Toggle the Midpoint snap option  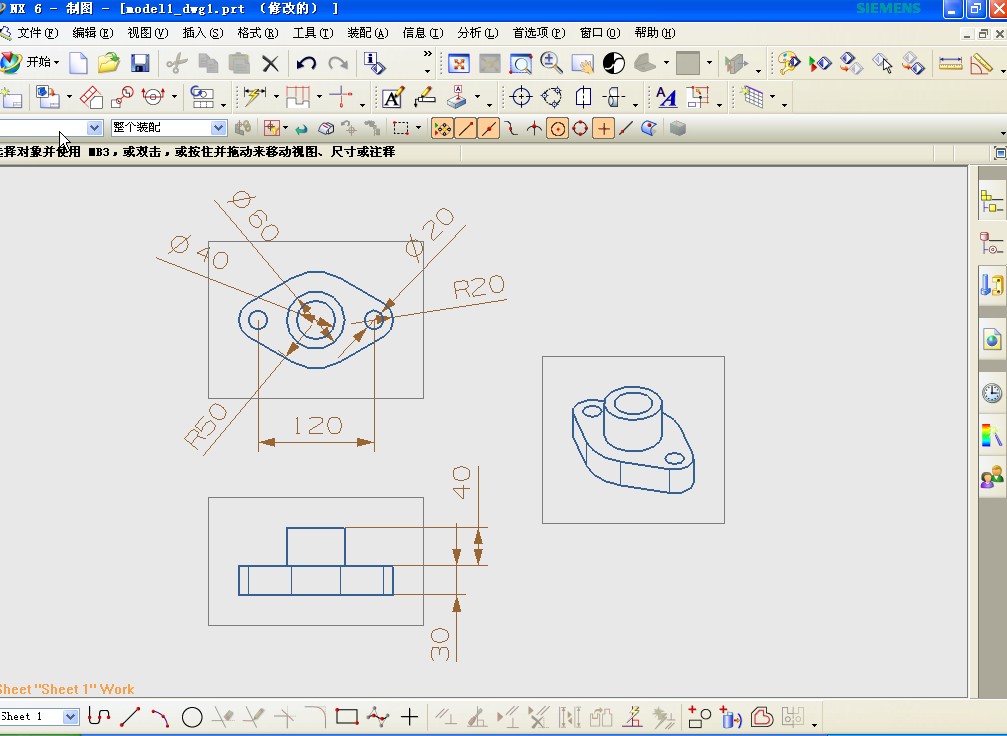[x=489, y=128]
